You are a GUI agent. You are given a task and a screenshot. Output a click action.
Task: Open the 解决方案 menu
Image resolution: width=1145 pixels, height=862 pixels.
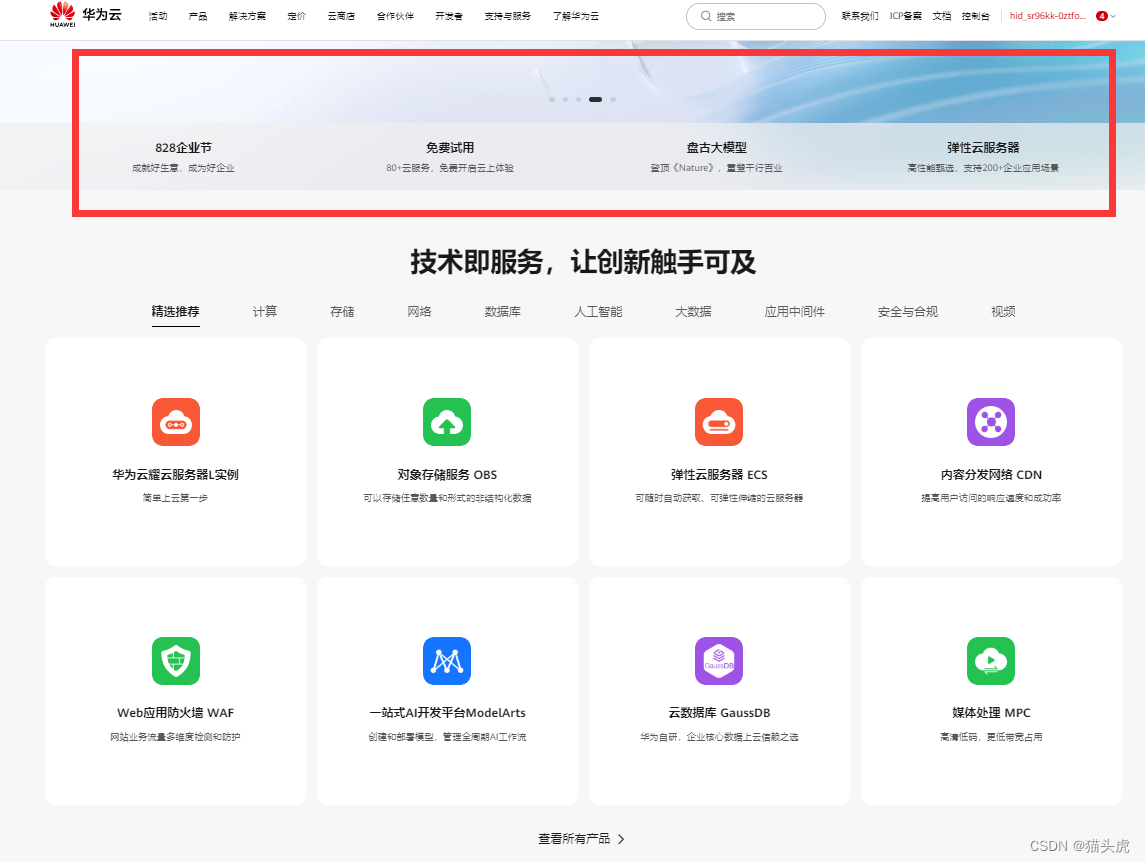click(247, 16)
